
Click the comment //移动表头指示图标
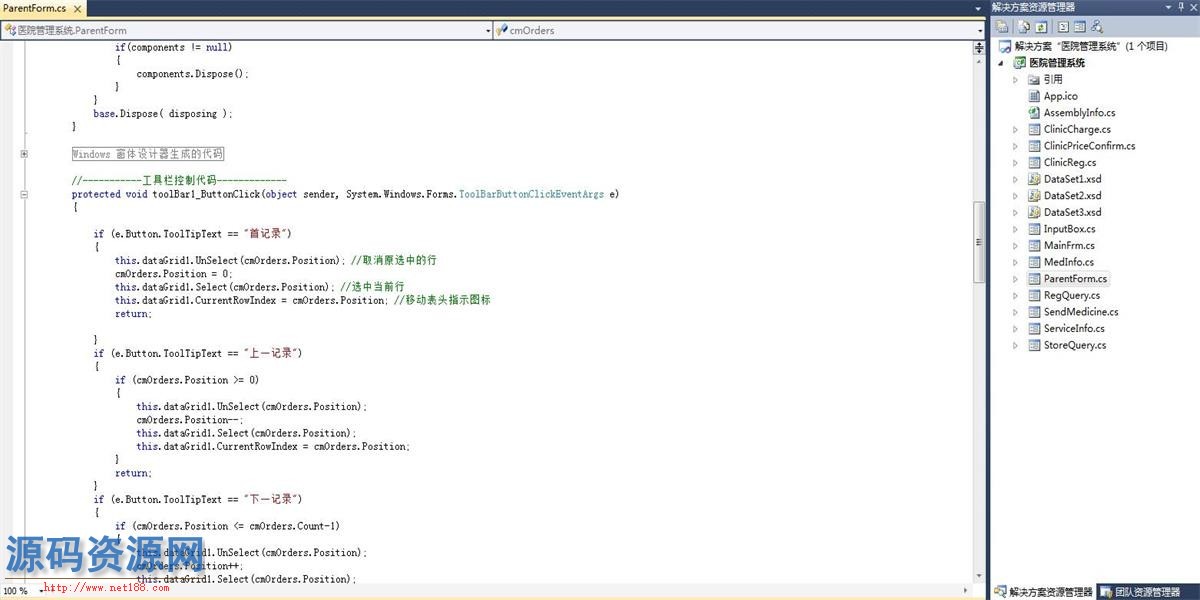442,300
